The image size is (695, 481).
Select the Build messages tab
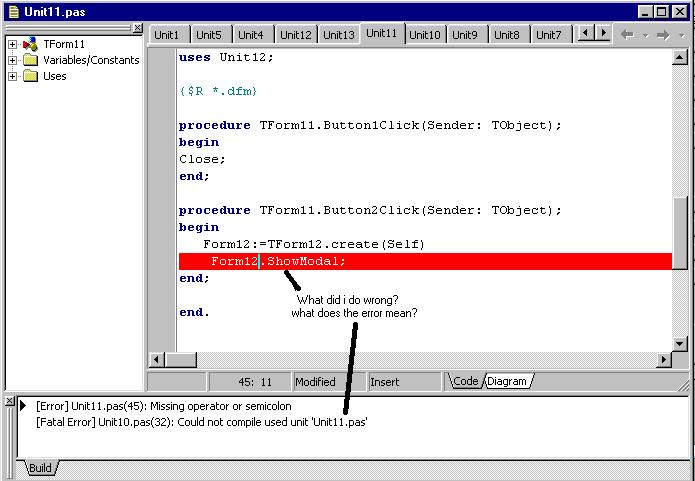tap(40, 467)
